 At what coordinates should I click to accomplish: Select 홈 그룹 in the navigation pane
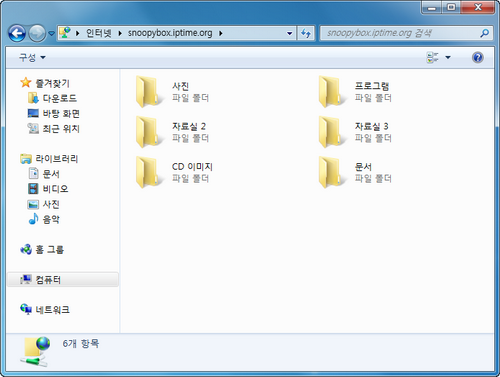pos(49,249)
